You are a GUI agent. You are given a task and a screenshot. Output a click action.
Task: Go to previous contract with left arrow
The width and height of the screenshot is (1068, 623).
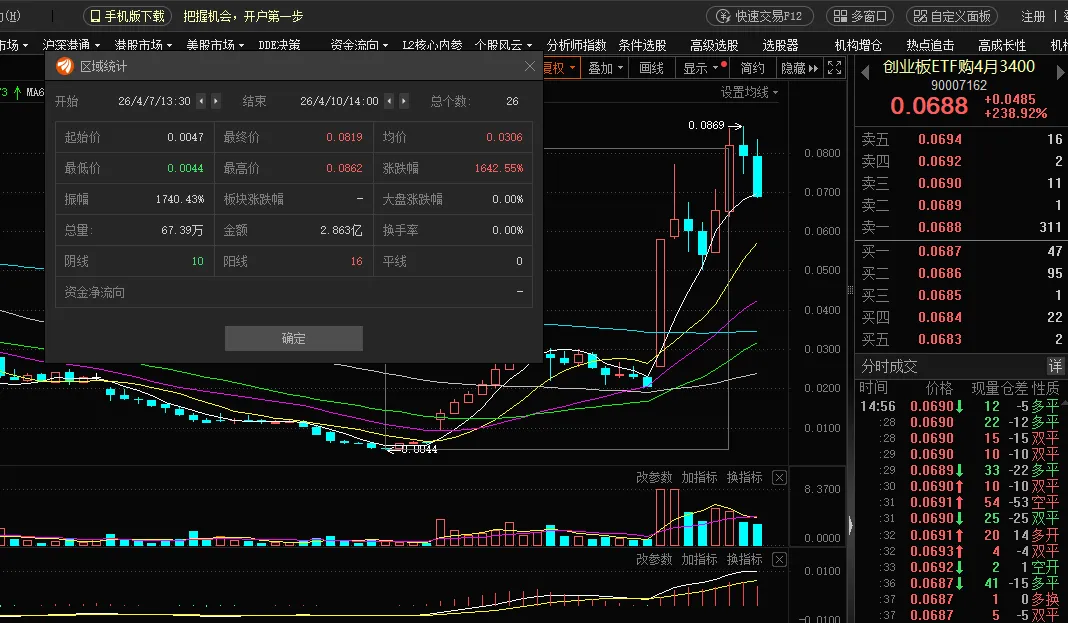(x=865, y=72)
